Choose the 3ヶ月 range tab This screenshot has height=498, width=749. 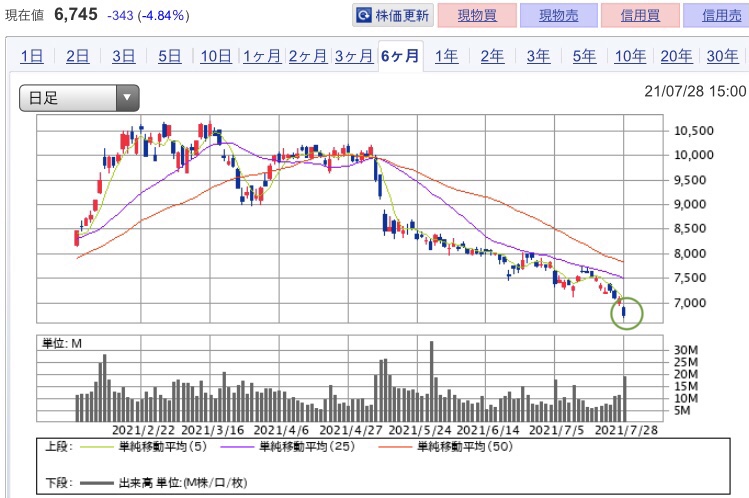353,56
